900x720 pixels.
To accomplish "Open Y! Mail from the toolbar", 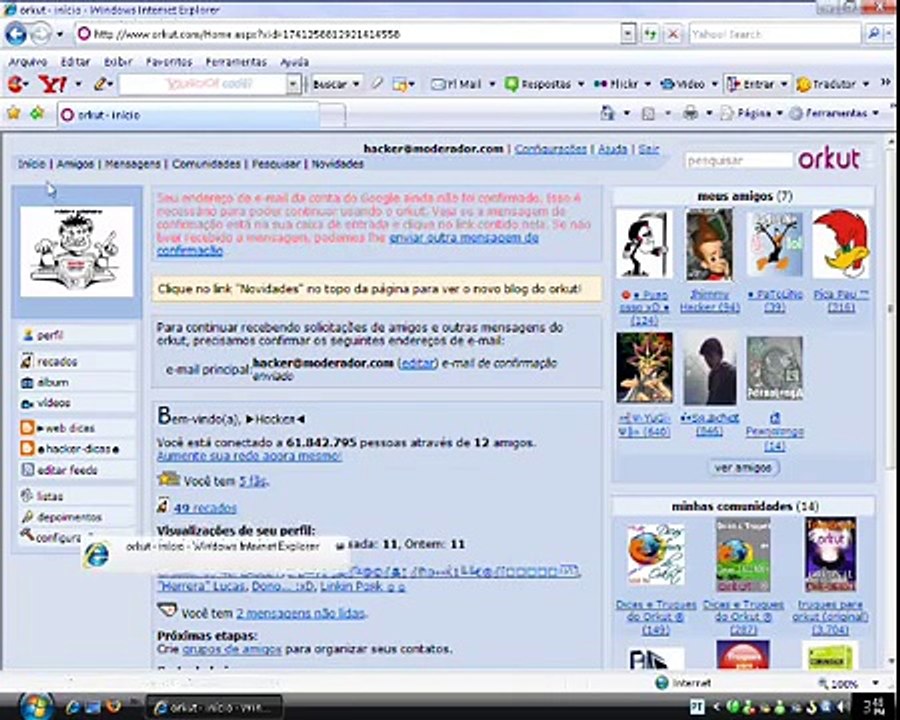I will [x=456, y=84].
